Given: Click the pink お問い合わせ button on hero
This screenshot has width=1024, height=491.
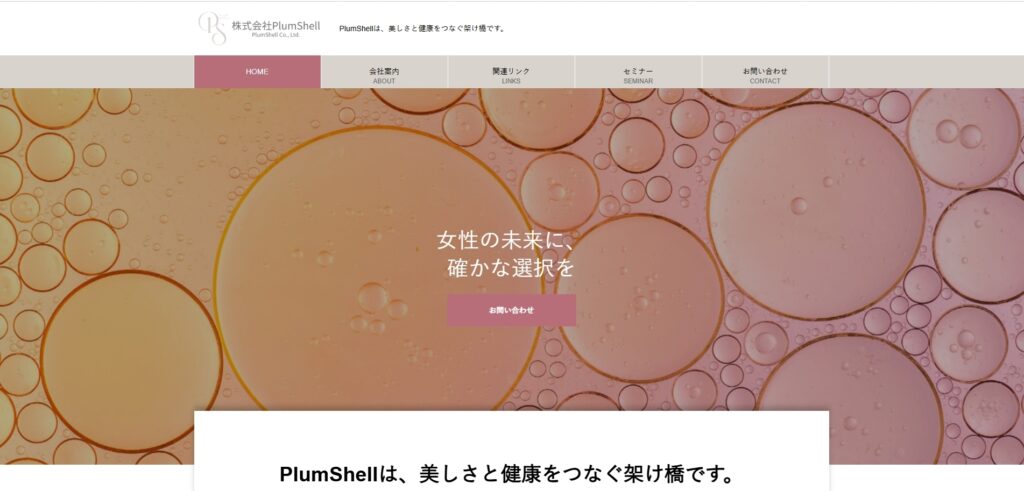Looking at the screenshot, I should (x=511, y=310).
